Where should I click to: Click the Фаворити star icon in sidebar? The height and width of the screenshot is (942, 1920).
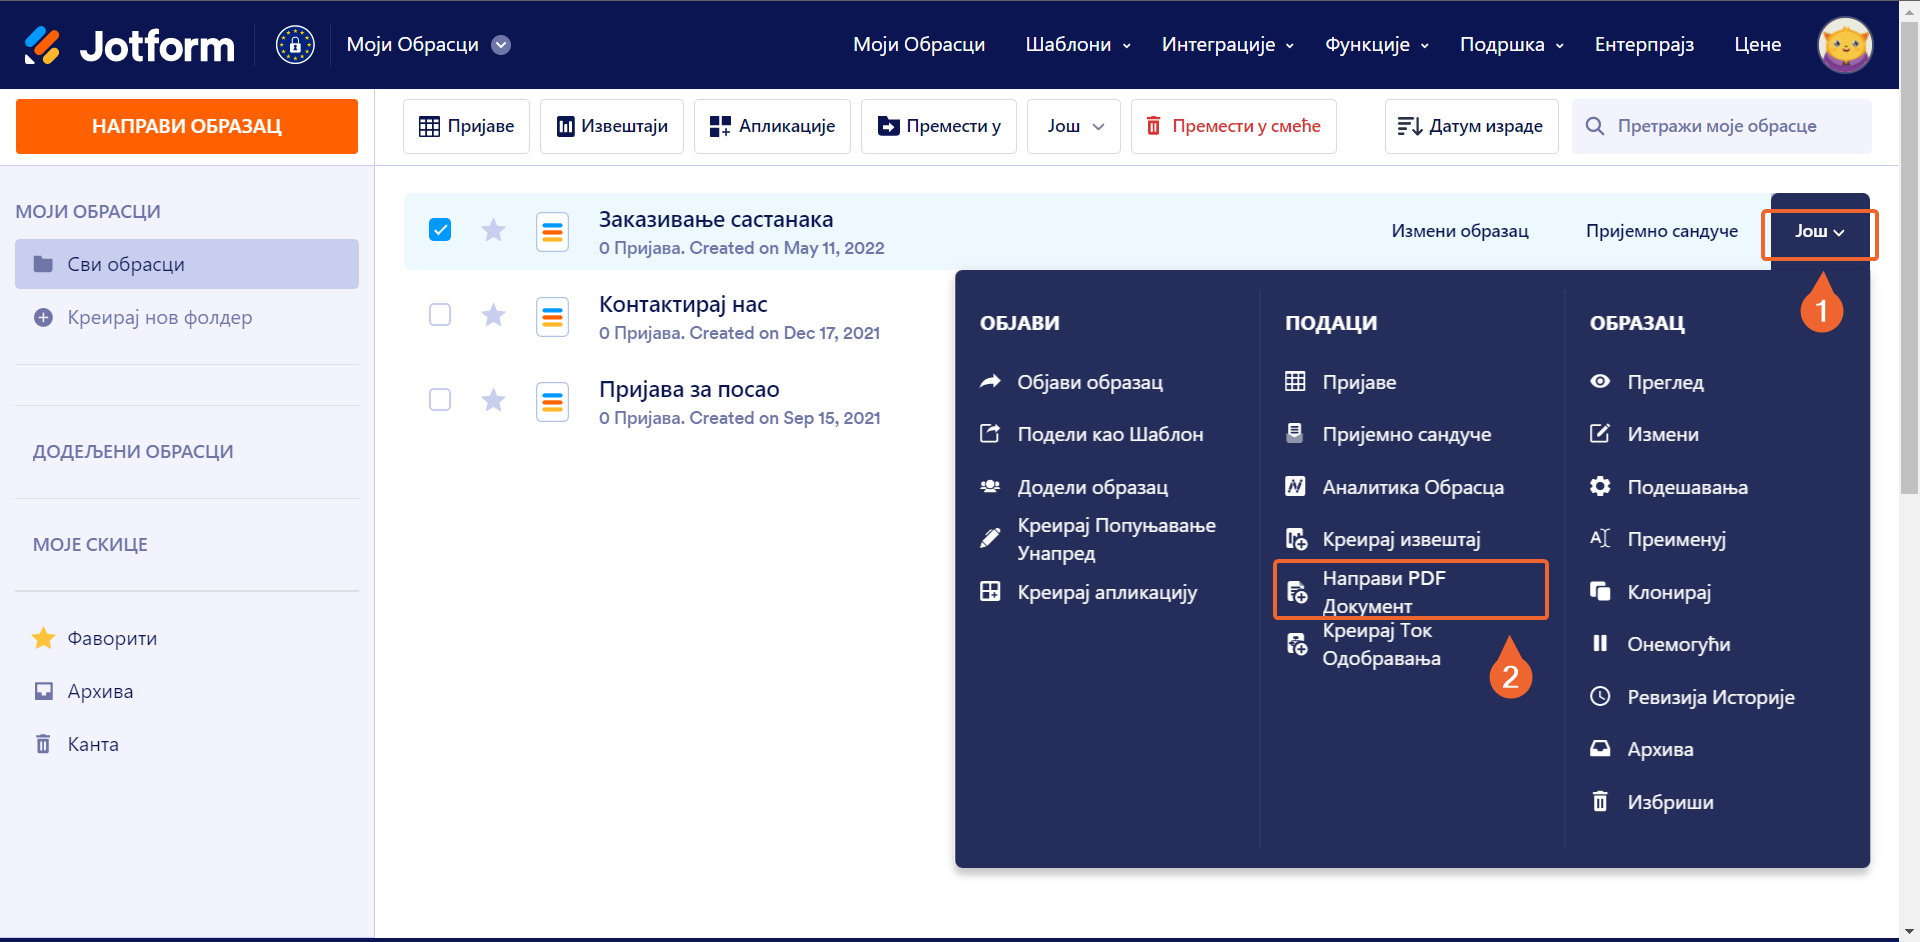click(x=43, y=638)
